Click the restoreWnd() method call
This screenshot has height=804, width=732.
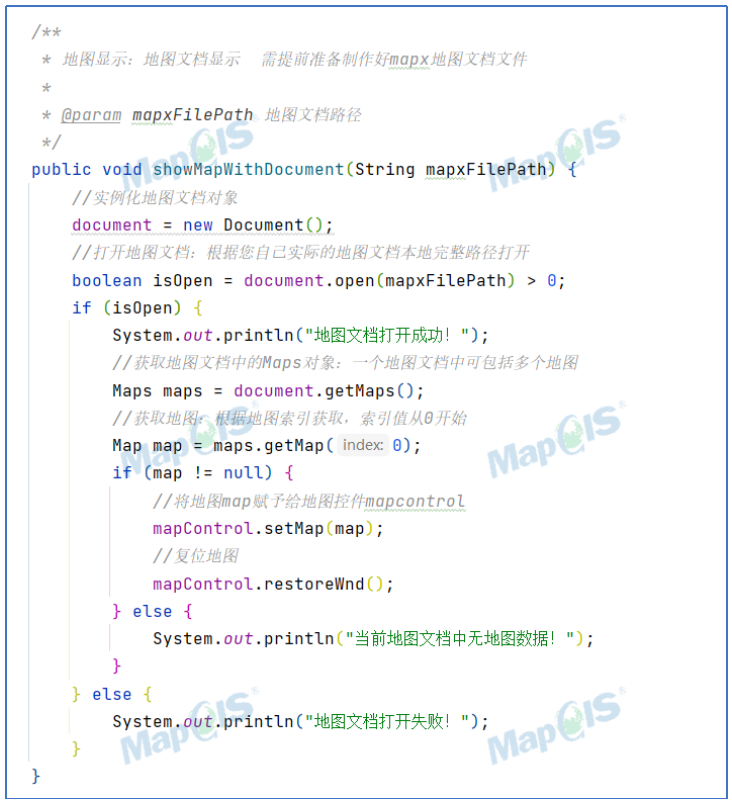(328, 584)
